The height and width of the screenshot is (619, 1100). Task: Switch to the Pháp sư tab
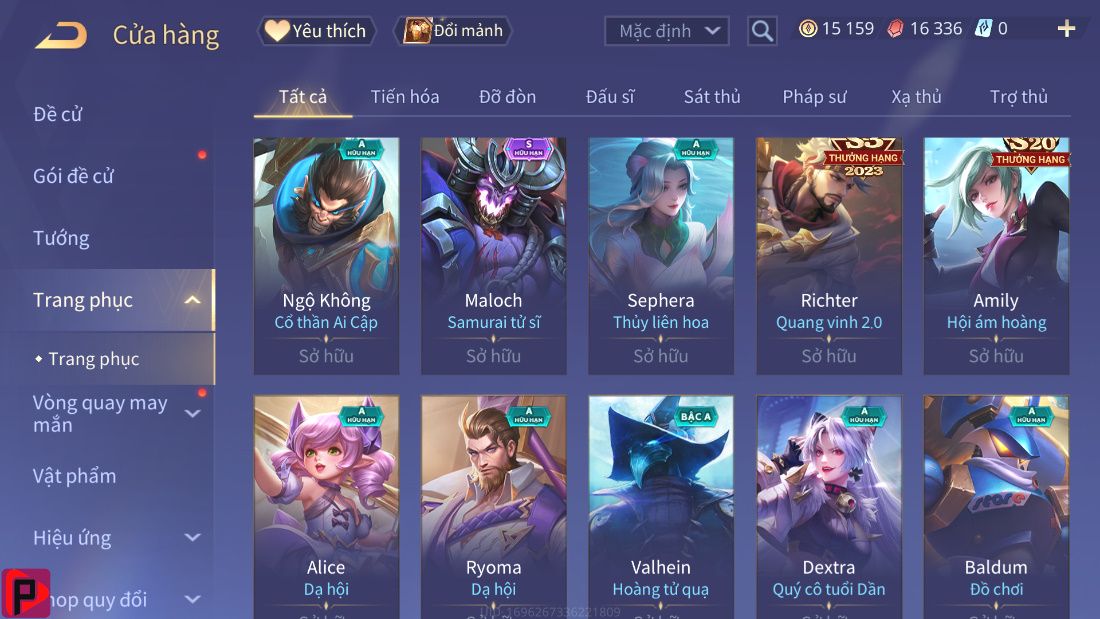814,97
